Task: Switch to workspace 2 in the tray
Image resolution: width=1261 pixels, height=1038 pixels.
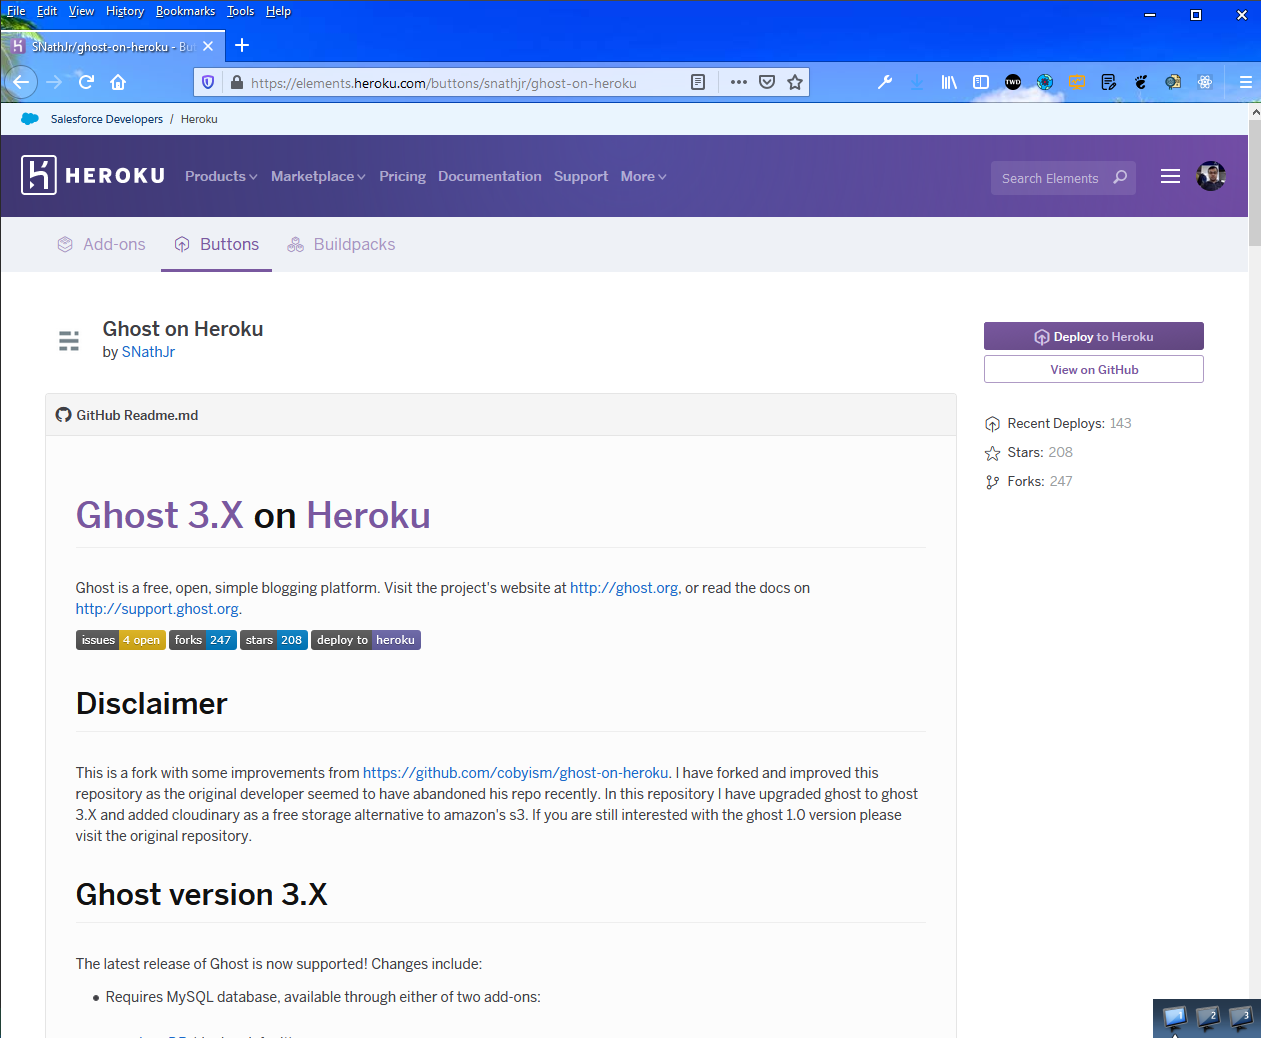Action: point(1207,1019)
